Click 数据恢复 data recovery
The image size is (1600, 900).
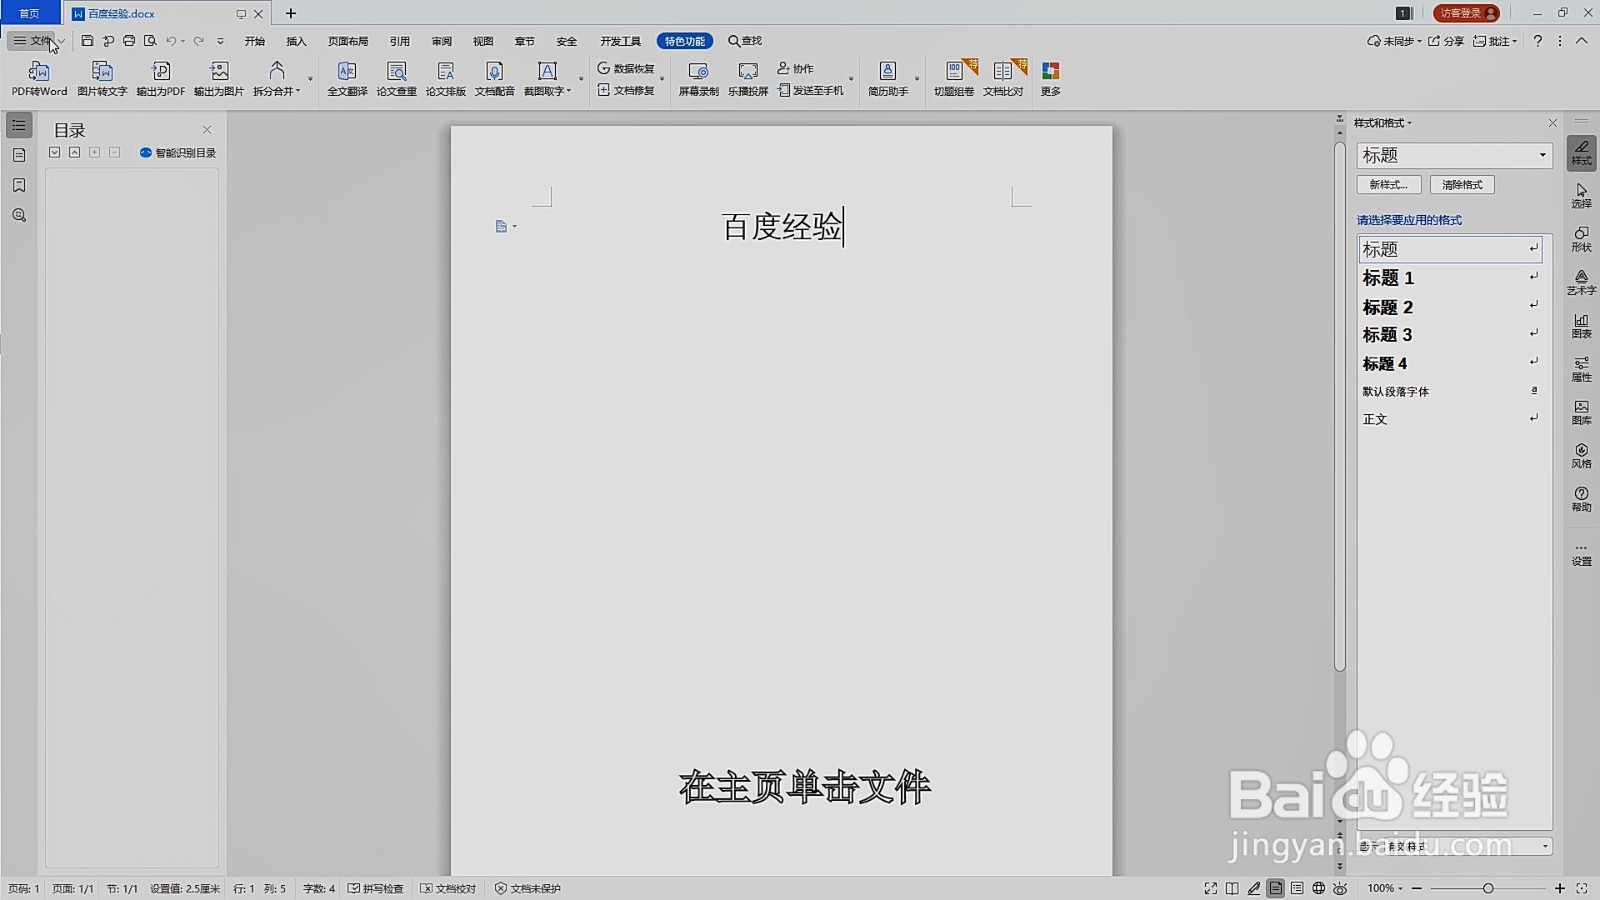pyautogui.click(x=626, y=68)
